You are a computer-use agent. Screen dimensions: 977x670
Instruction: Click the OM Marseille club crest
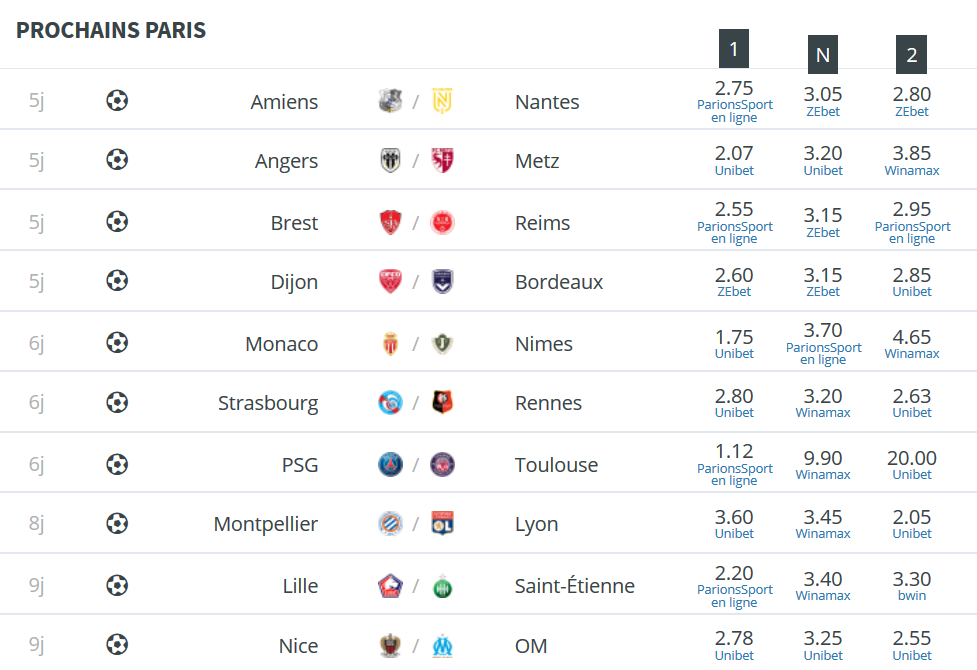coord(442,646)
